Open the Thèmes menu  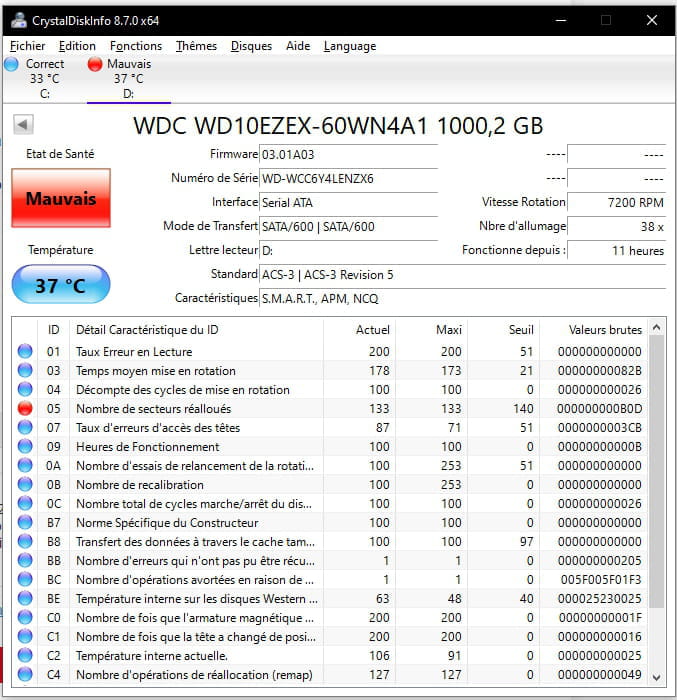pos(196,46)
